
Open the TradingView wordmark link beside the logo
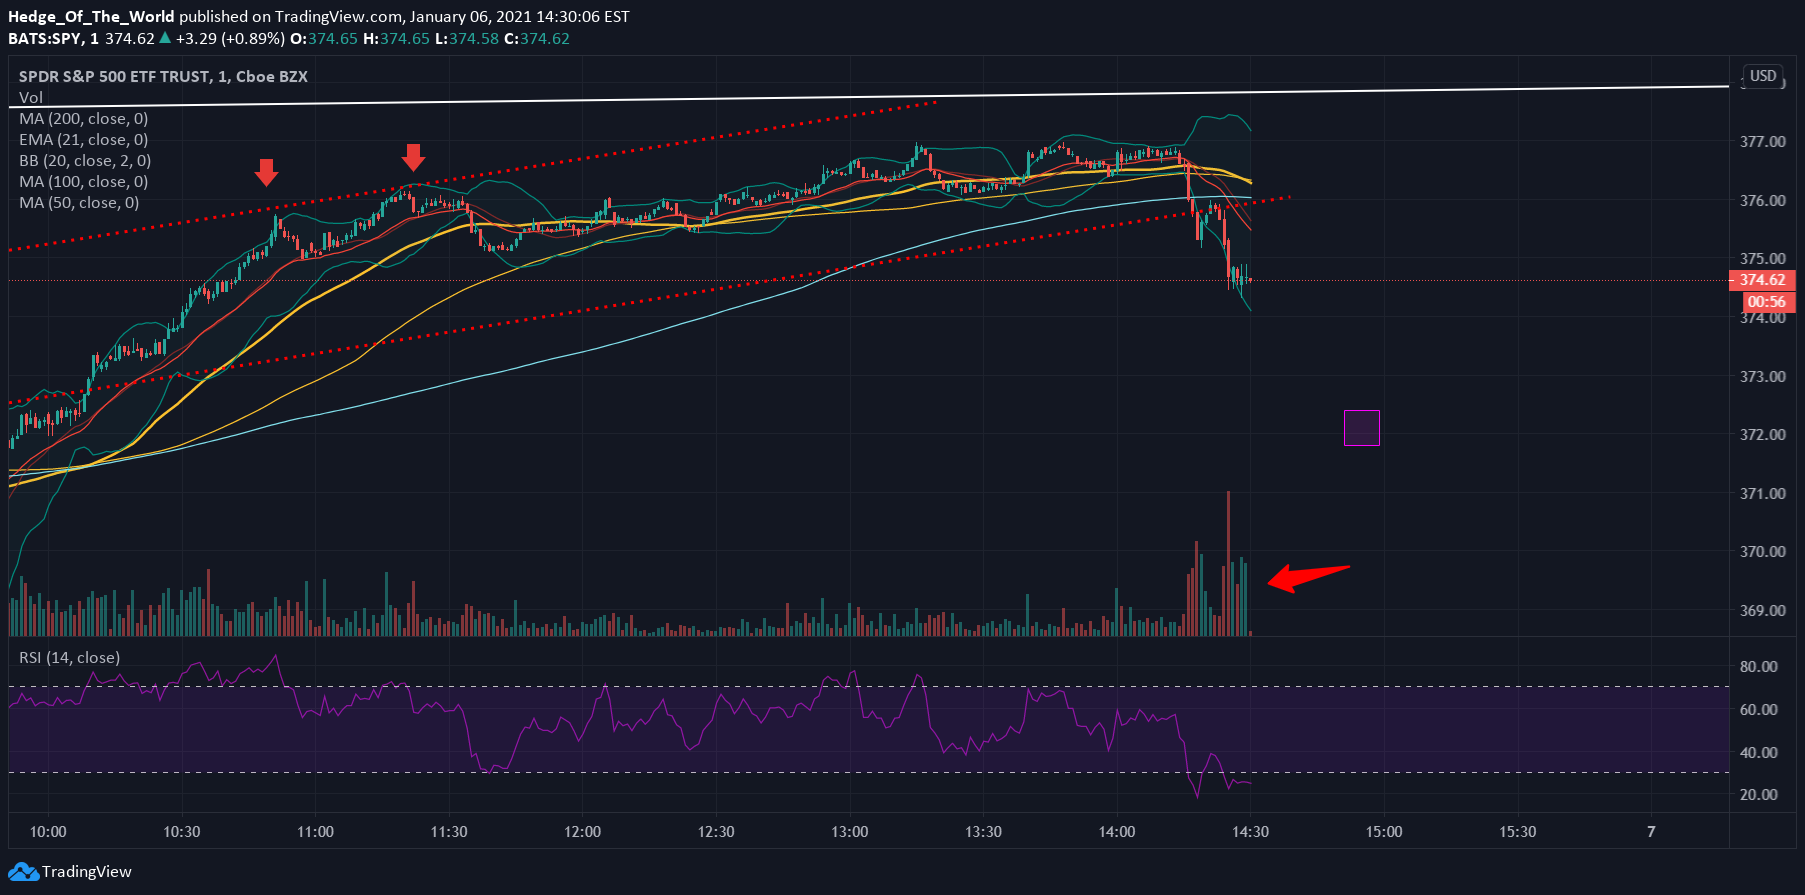pos(87,872)
